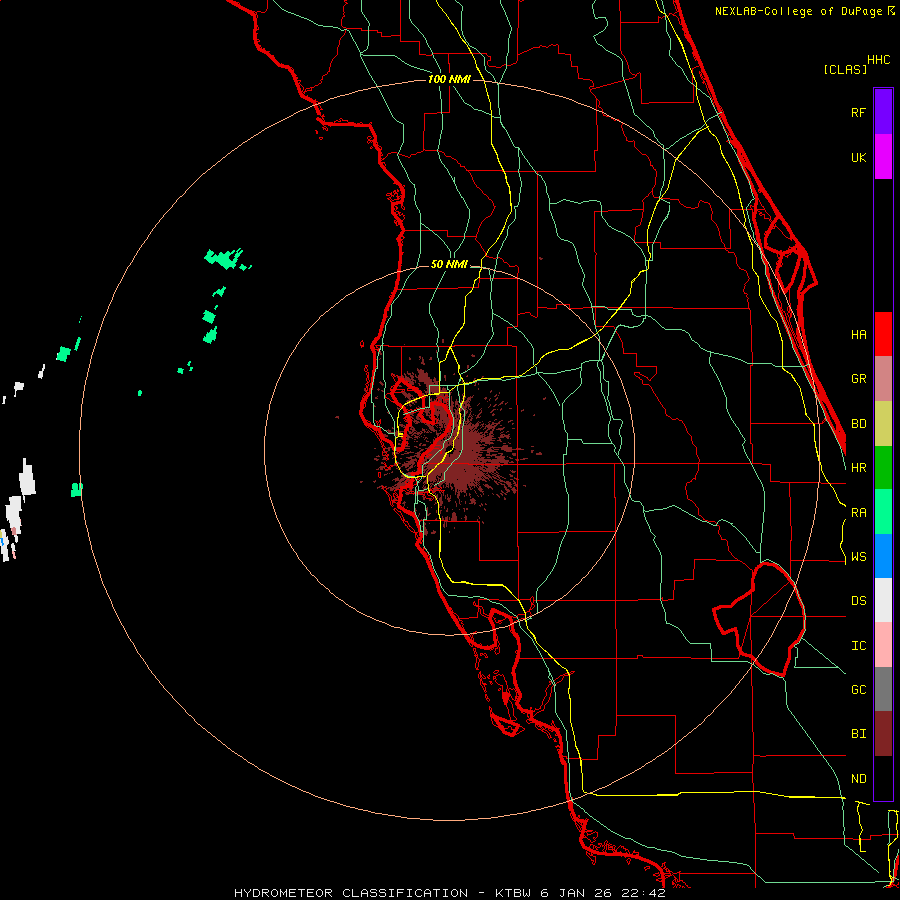Click the 'GC' legend label
Viewport: 900px width, 900px height.
858,690
